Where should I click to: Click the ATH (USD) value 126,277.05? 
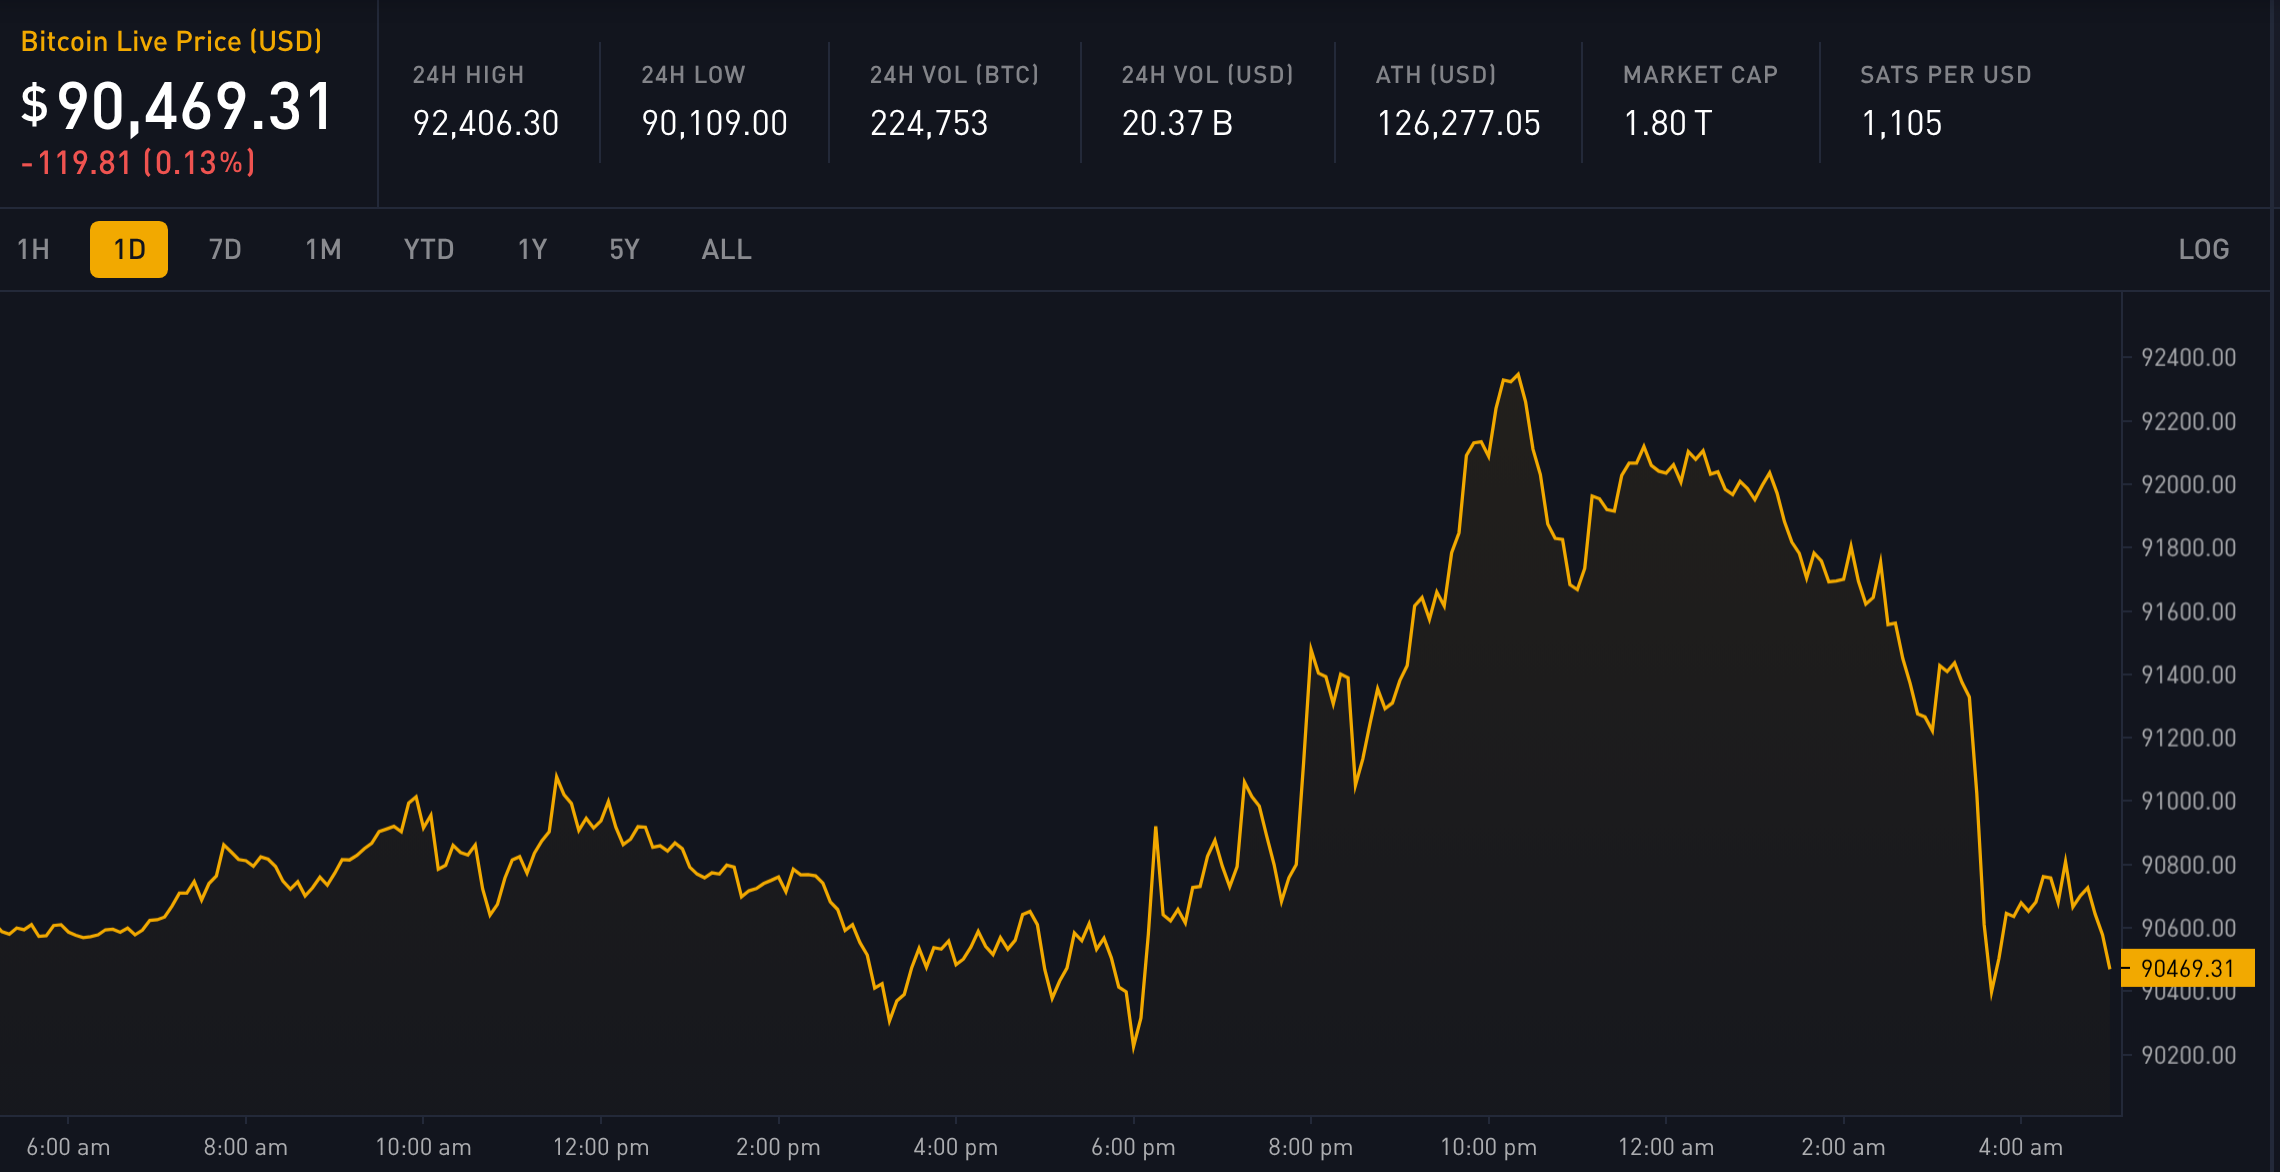pos(1458,123)
